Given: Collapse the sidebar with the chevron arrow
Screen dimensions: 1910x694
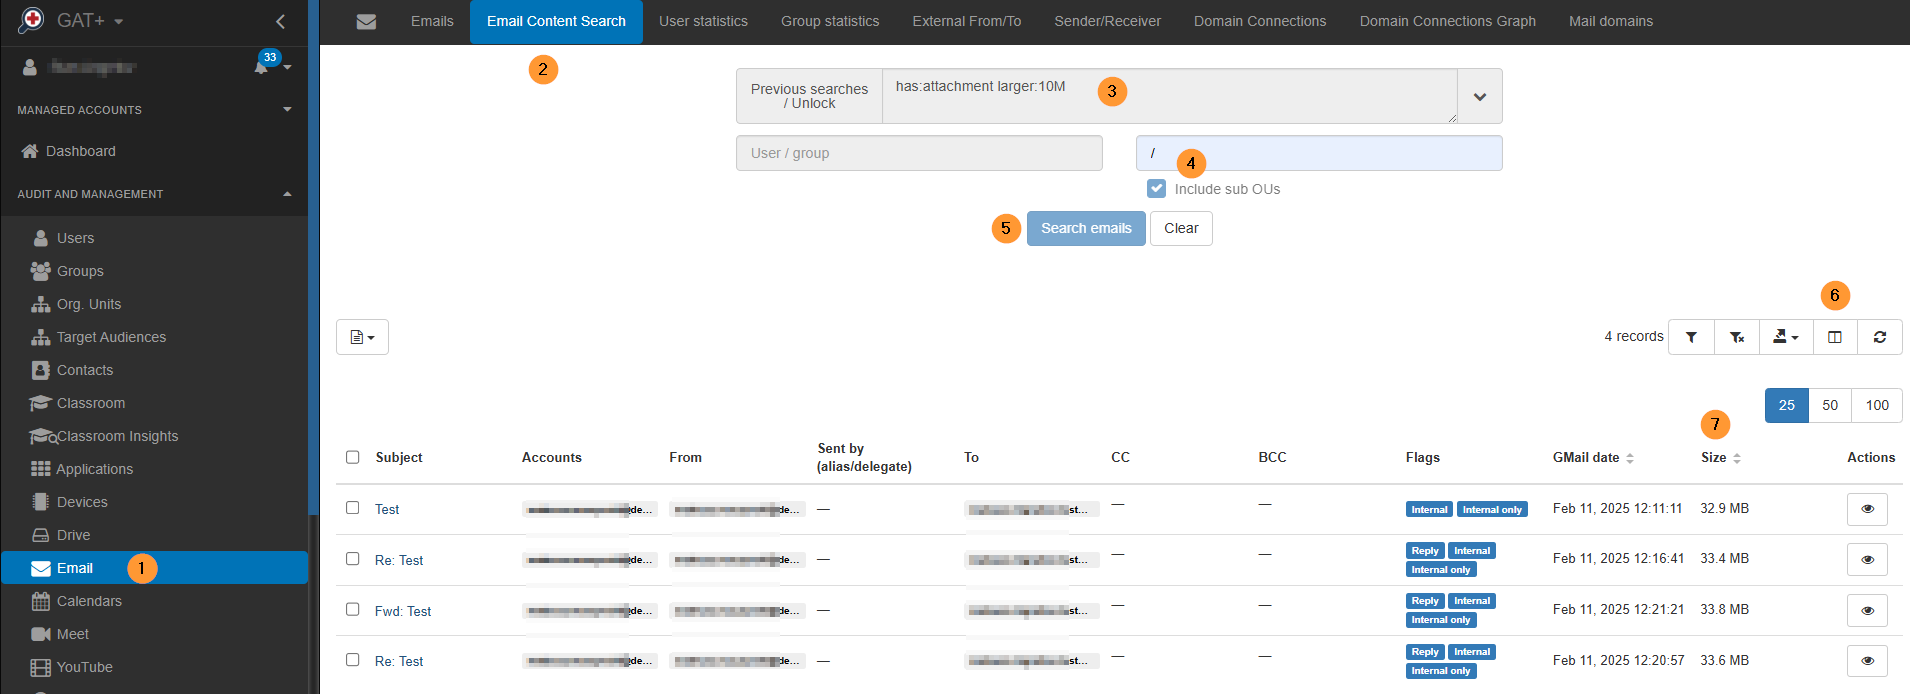Looking at the screenshot, I should [281, 21].
